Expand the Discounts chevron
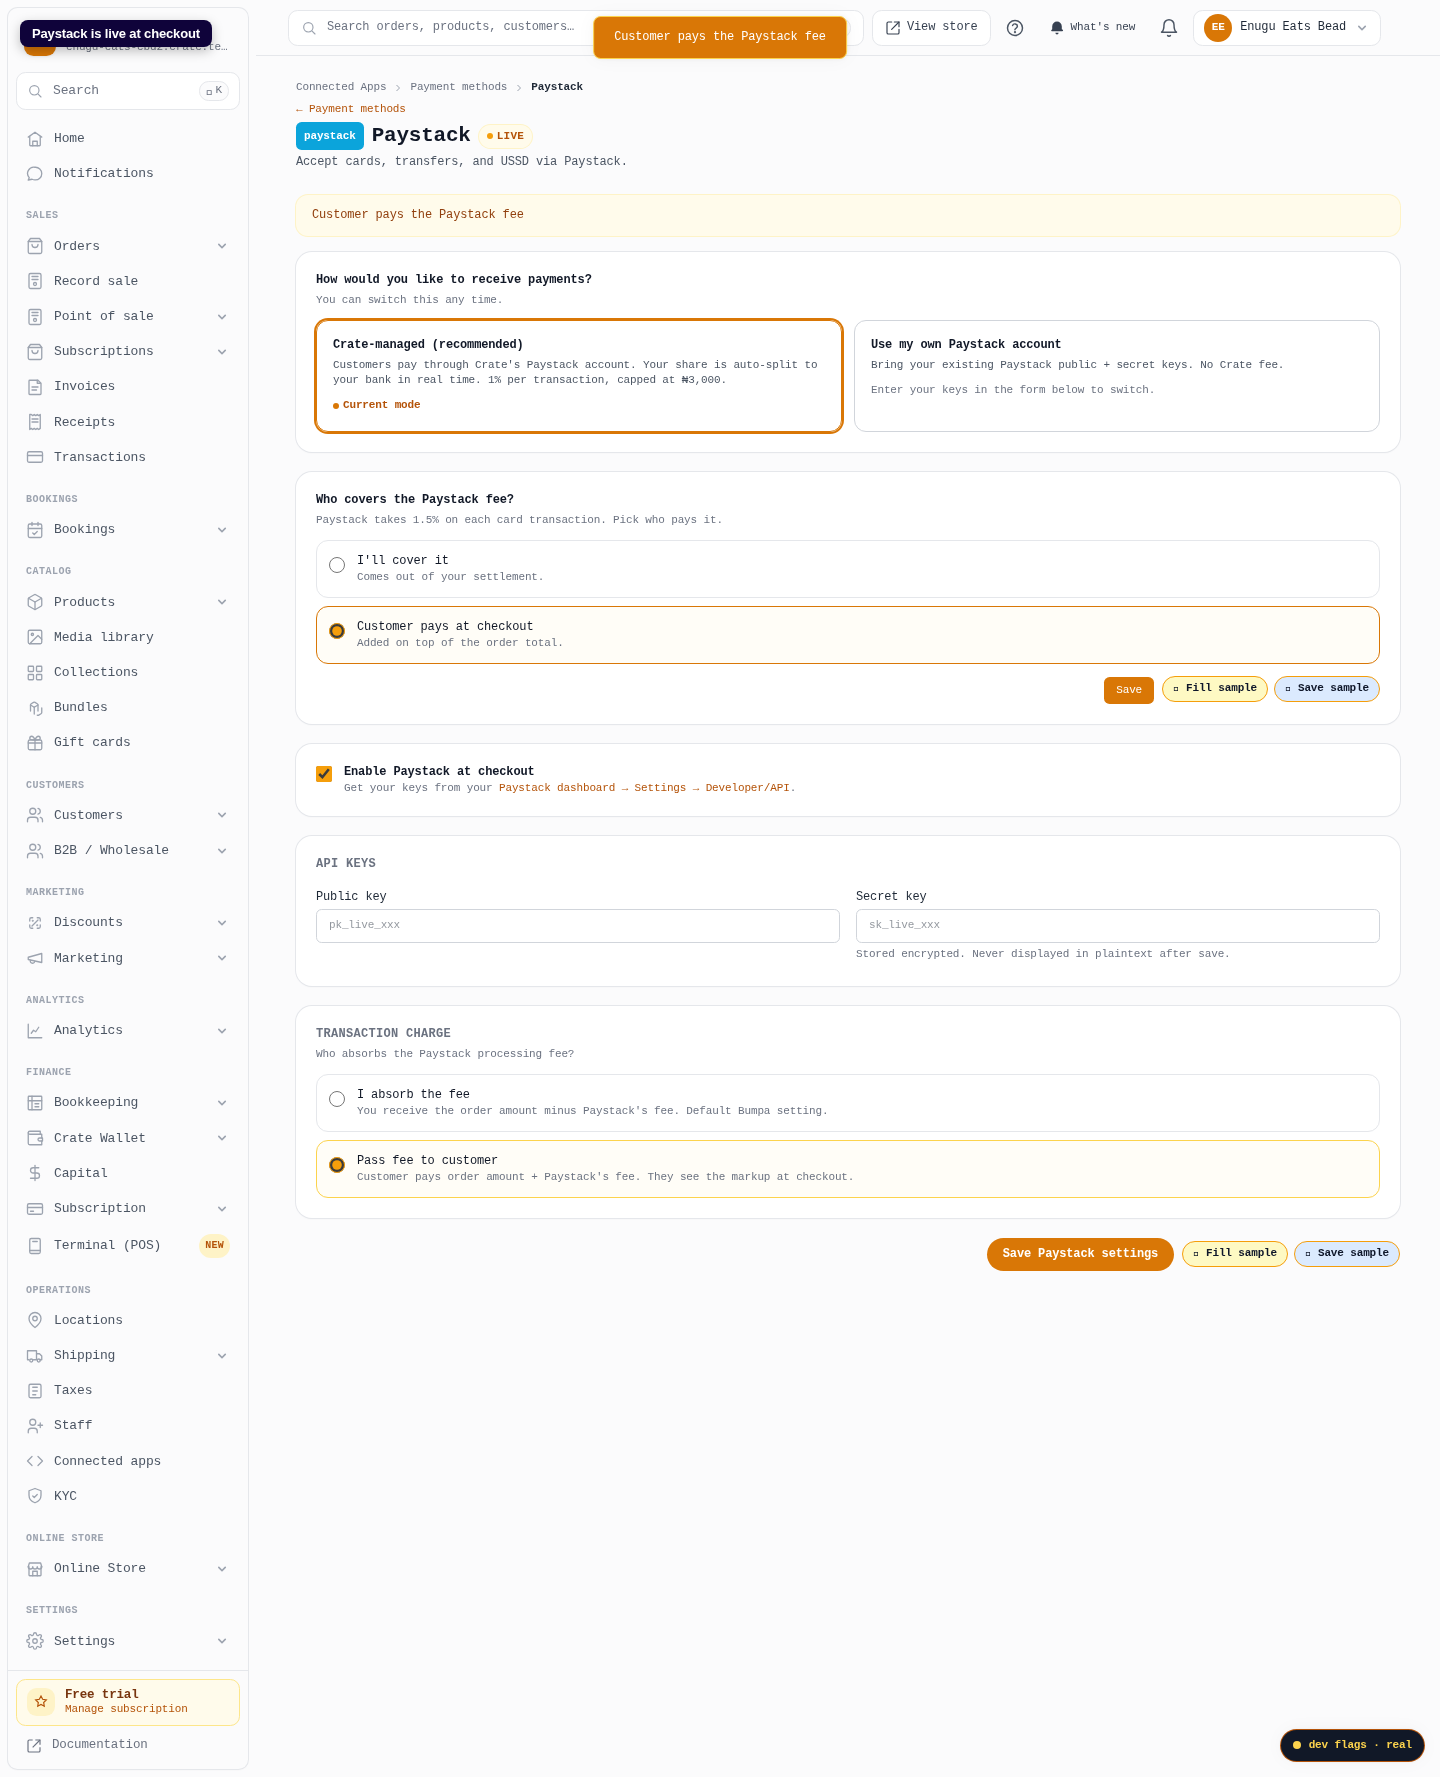Image resolution: width=1440 pixels, height=1777 pixels. click(222, 923)
